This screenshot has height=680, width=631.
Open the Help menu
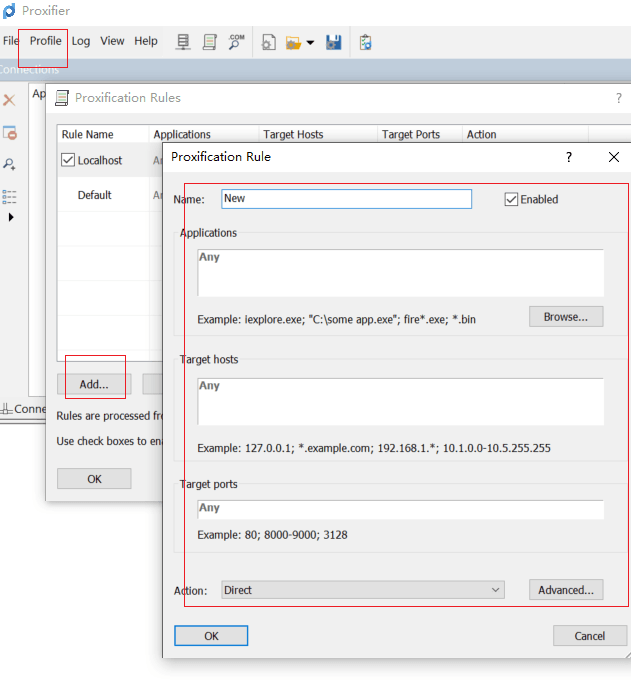[146, 41]
